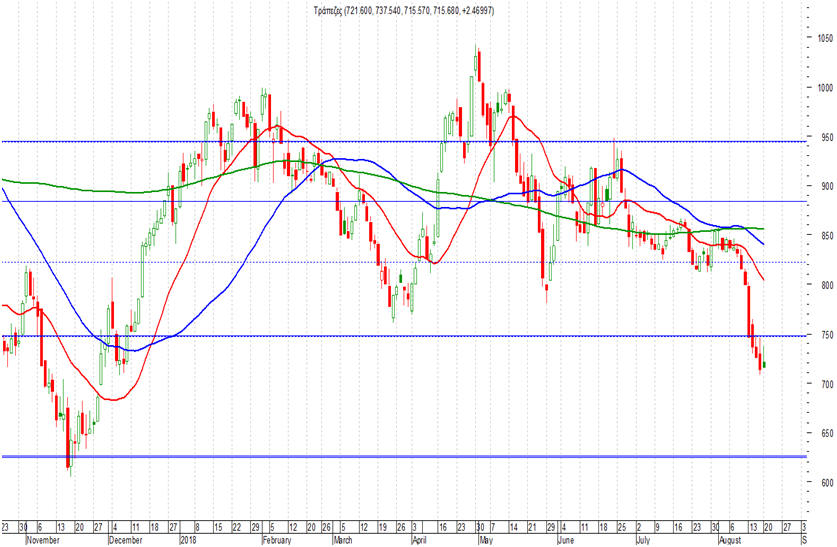Click the 950 price axis label

click(x=825, y=137)
